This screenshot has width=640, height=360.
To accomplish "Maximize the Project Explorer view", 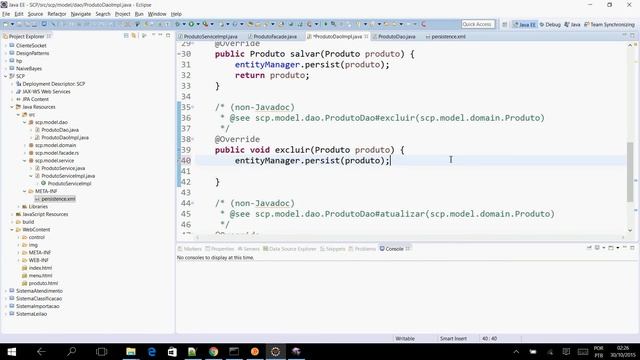I will (x=168, y=36).
